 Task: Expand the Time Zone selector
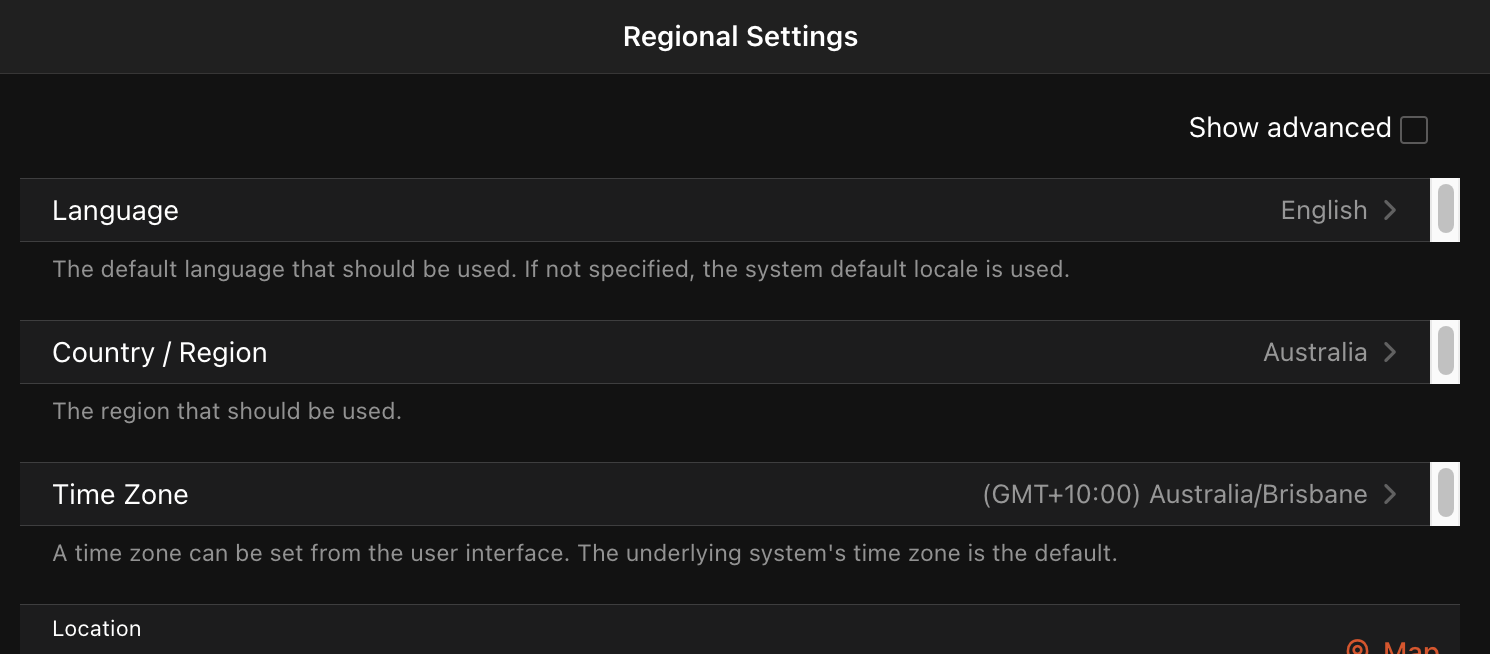coord(700,494)
